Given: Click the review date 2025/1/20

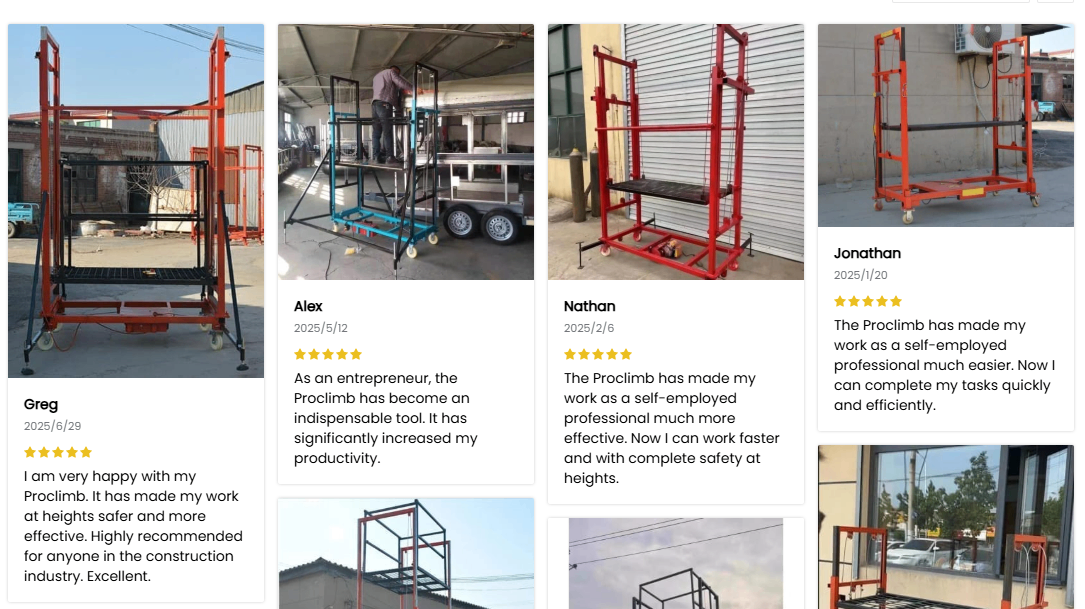Looking at the screenshot, I should point(861,275).
